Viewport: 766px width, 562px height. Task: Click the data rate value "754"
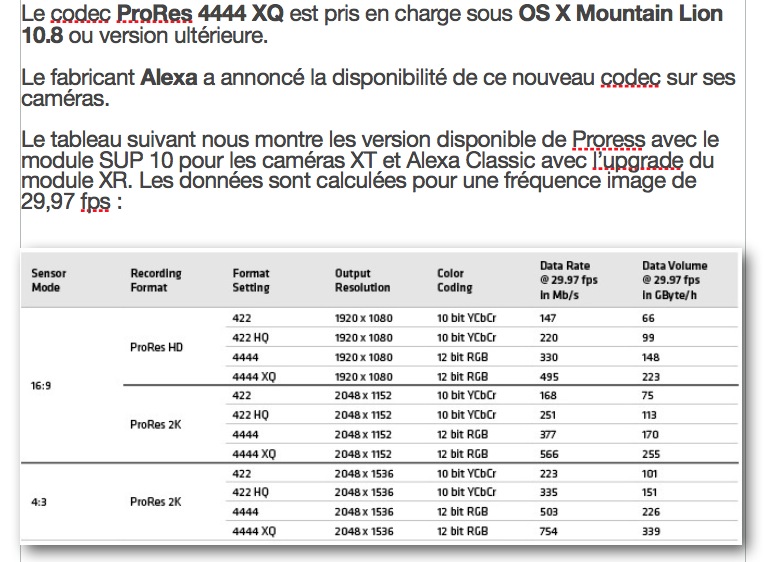point(548,531)
